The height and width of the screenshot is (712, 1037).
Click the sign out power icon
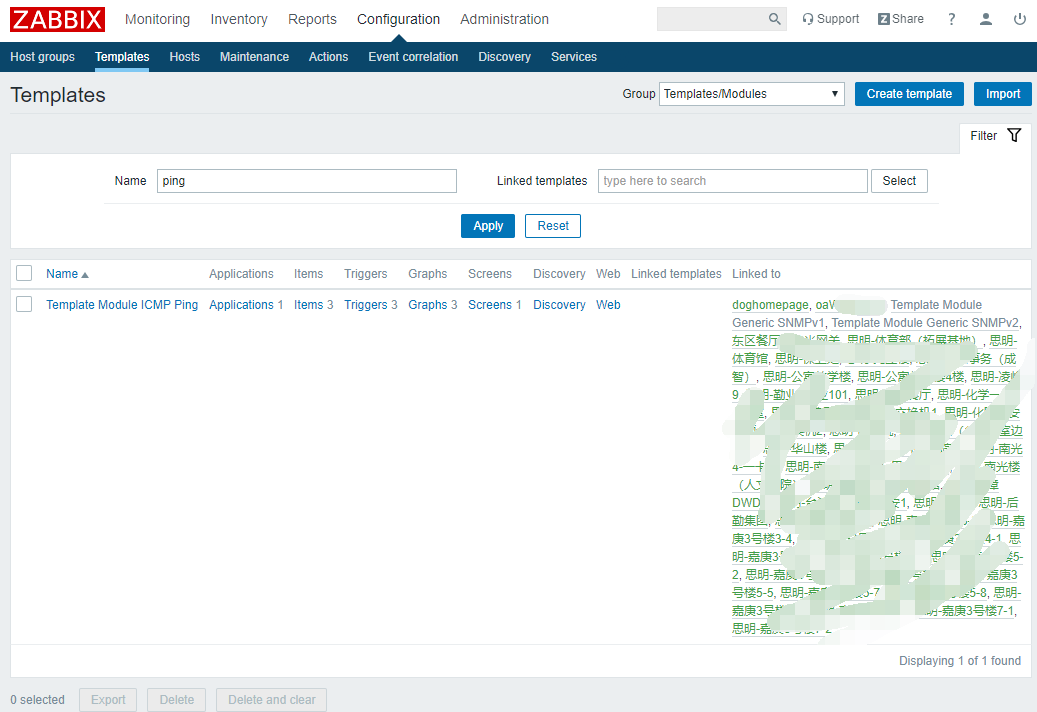1020,19
